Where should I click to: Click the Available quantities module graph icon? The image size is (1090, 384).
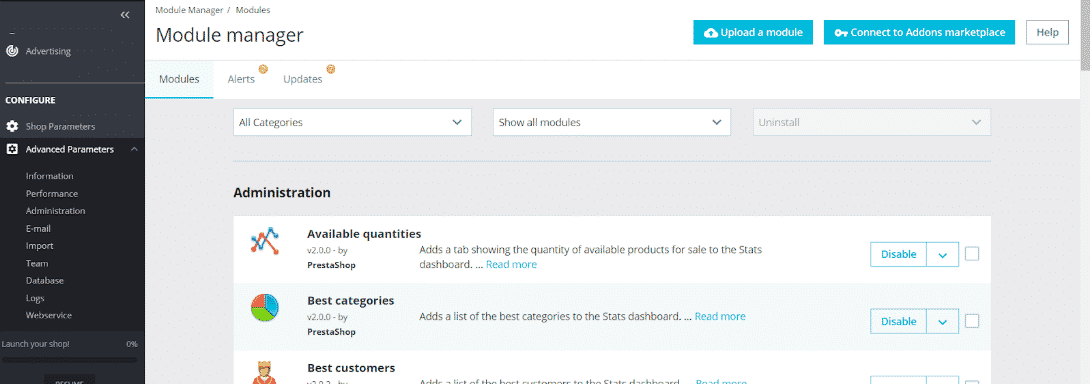coord(264,241)
